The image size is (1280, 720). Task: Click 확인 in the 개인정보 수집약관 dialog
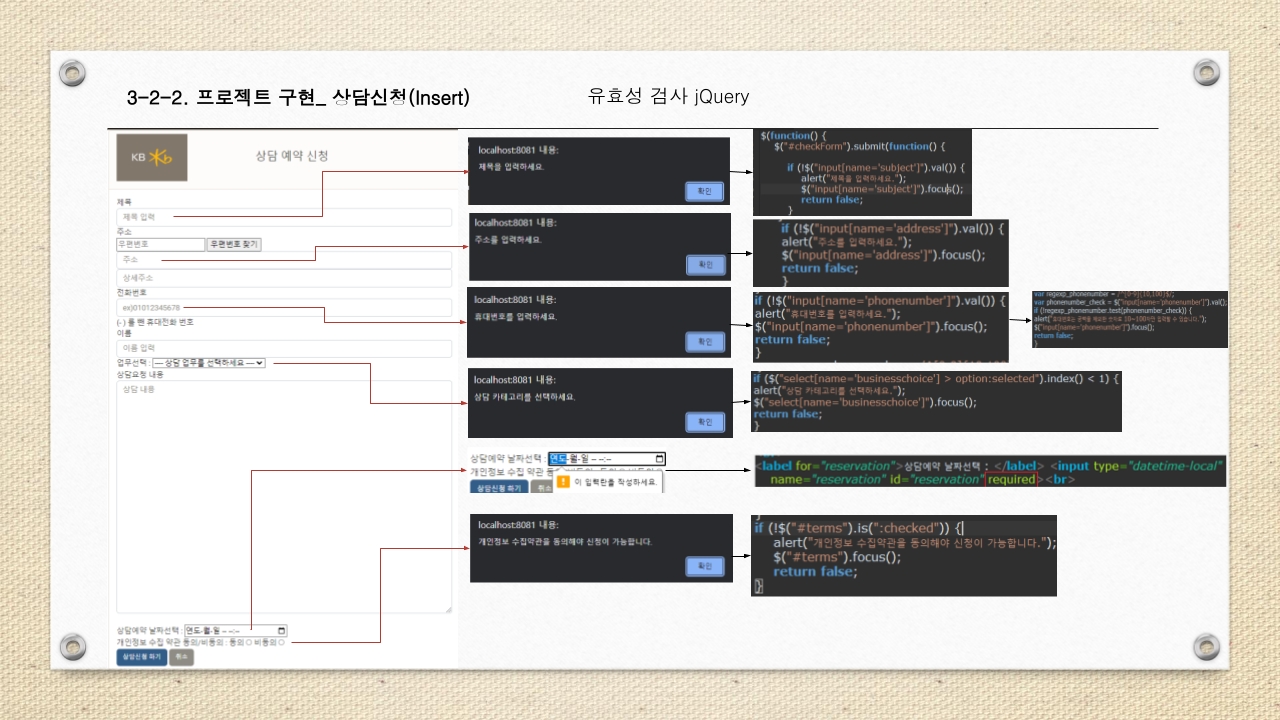pos(705,565)
